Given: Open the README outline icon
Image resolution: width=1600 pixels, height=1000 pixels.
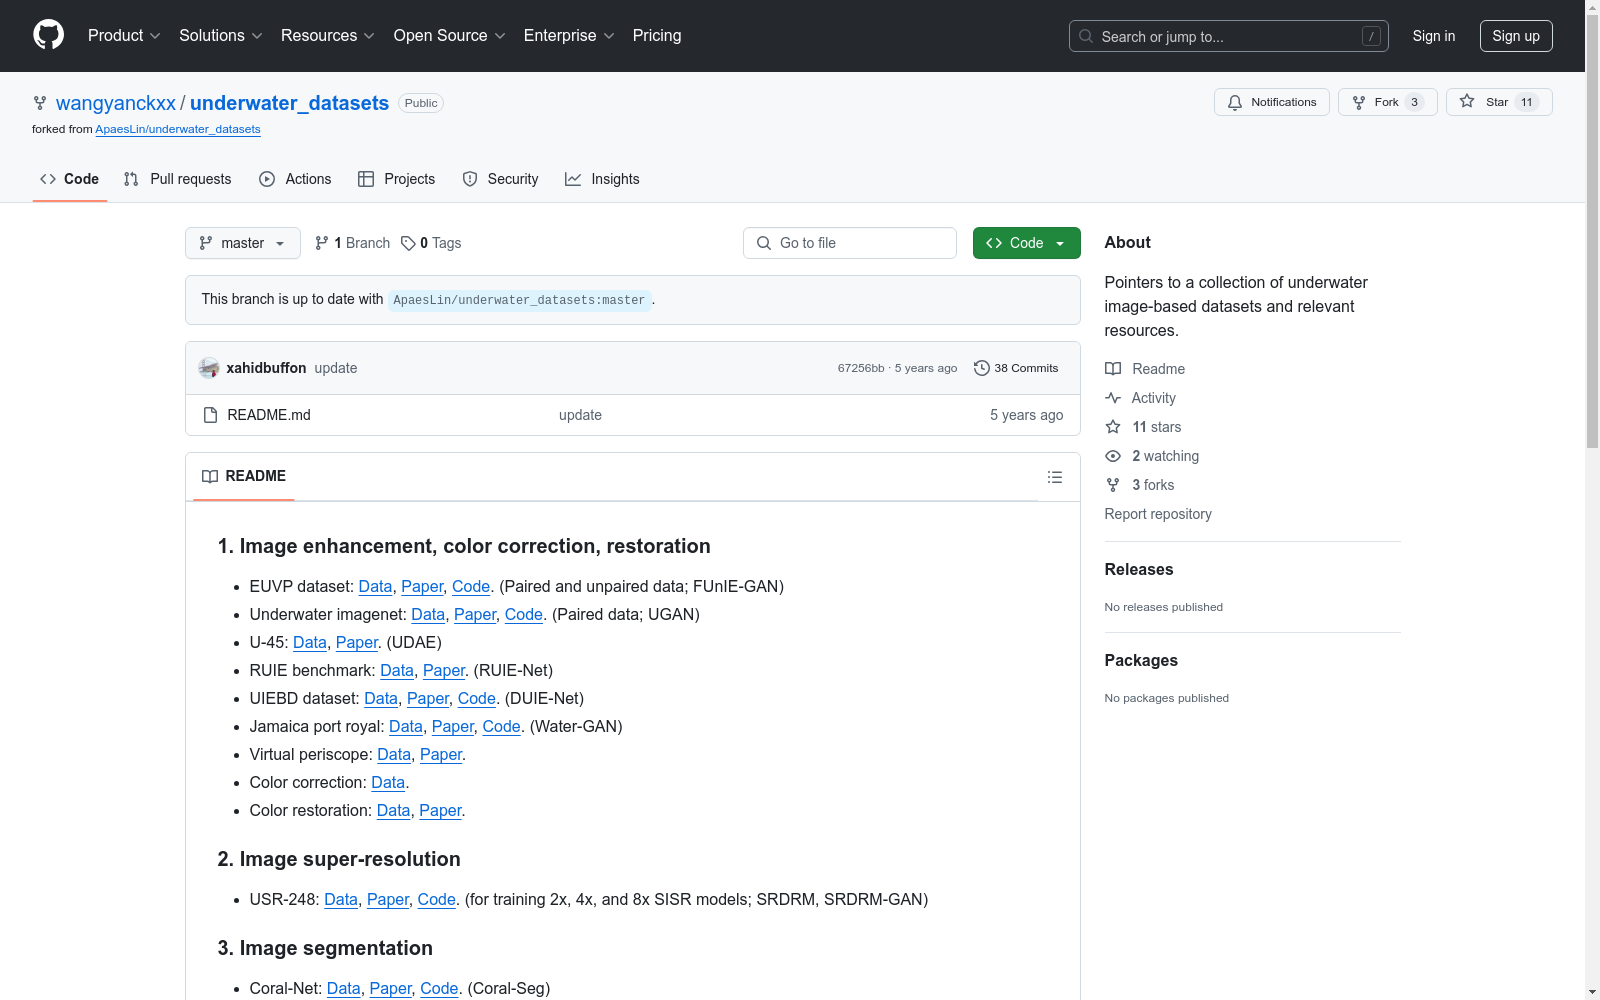Looking at the screenshot, I should (x=1054, y=477).
